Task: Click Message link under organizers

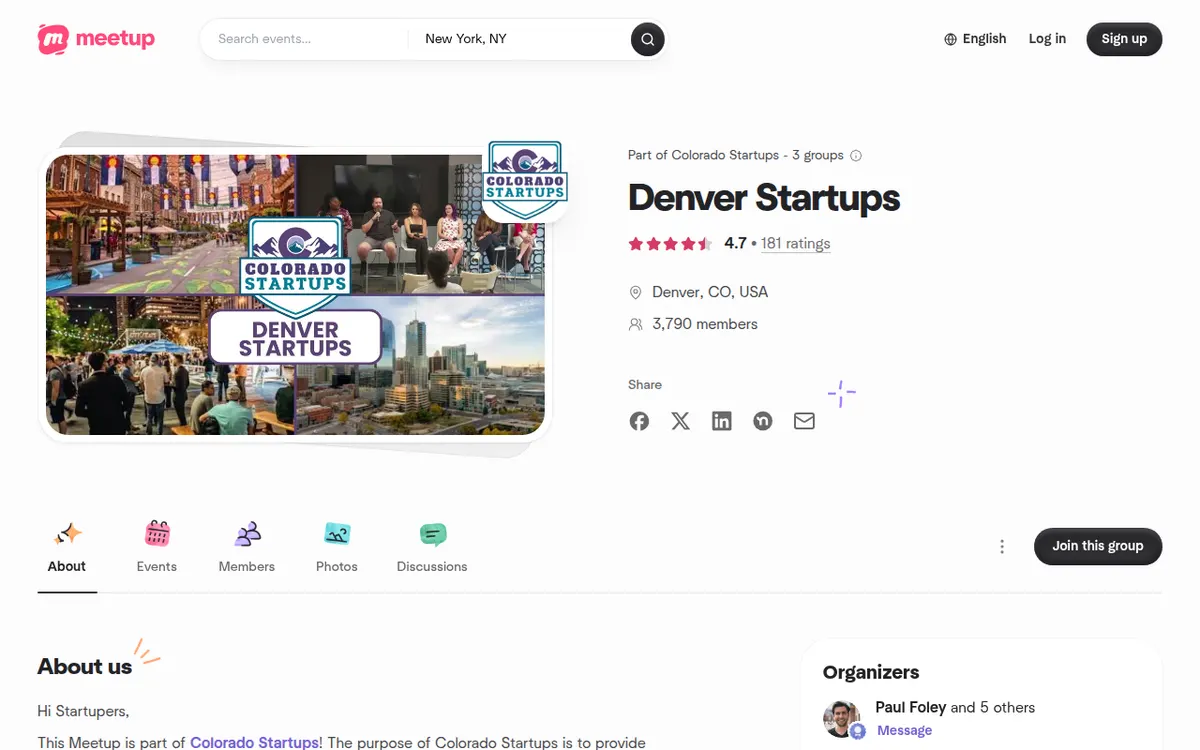Action: tap(905, 730)
